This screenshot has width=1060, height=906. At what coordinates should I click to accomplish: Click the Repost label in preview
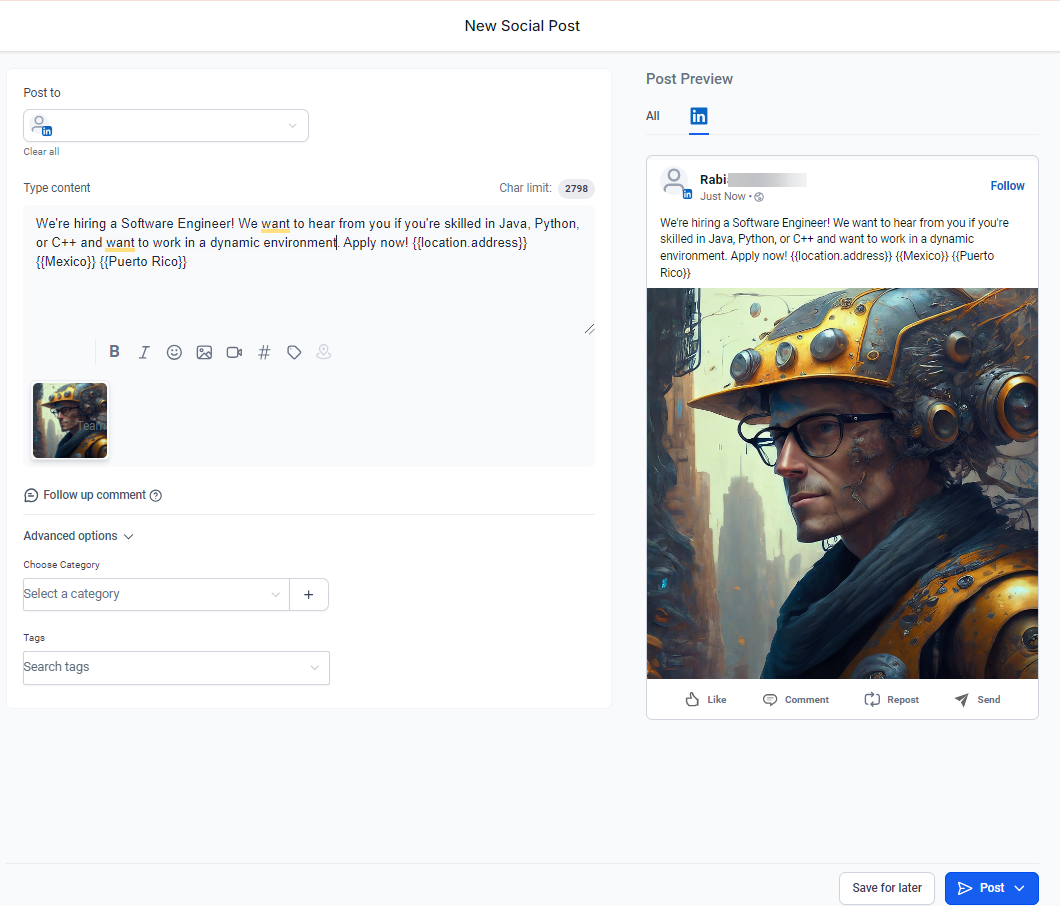(902, 700)
